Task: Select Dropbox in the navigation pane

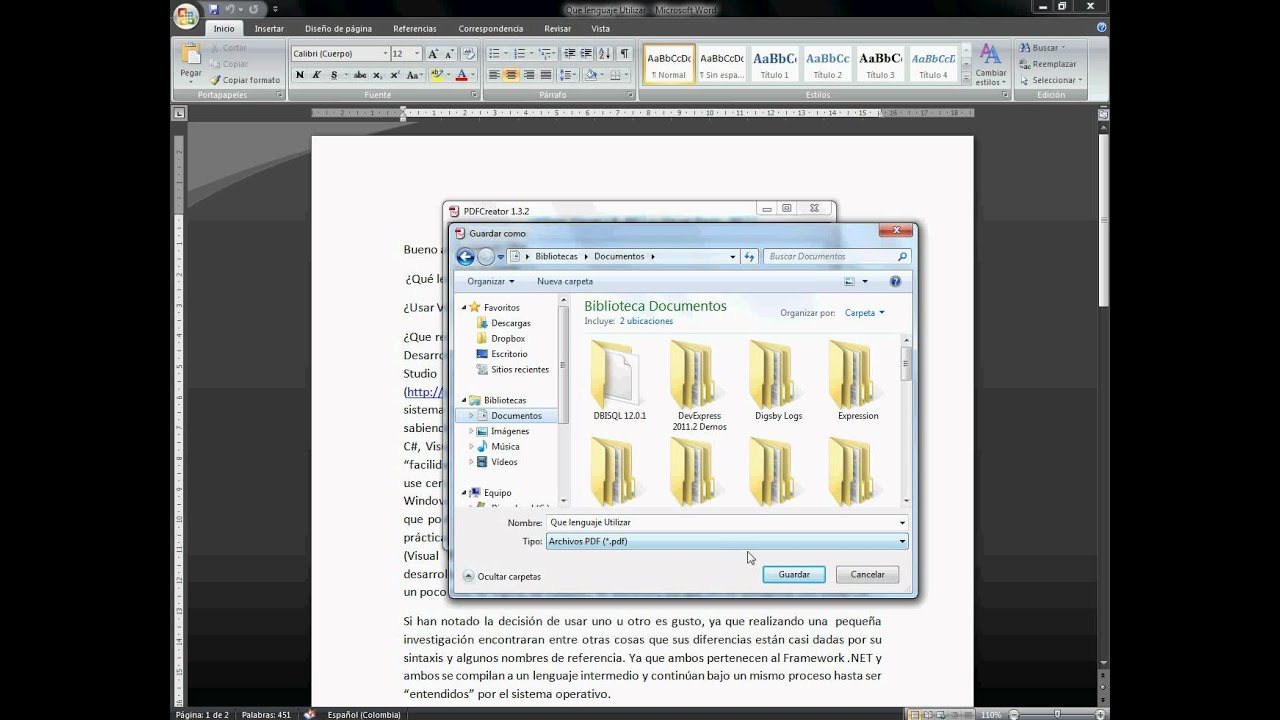Action: [500, 339]
